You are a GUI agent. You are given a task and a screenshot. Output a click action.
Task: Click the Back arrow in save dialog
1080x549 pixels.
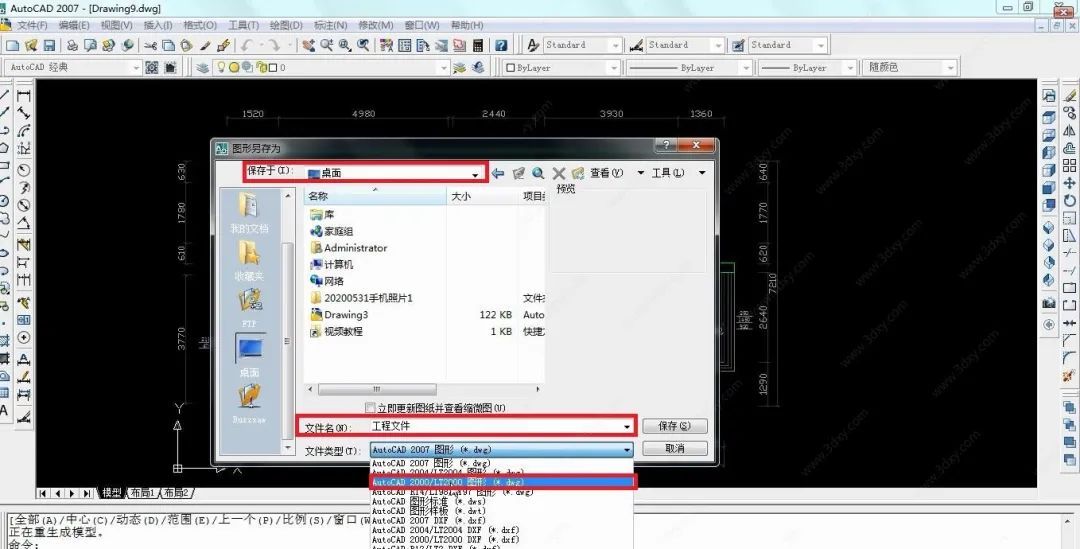click(499, 172)
